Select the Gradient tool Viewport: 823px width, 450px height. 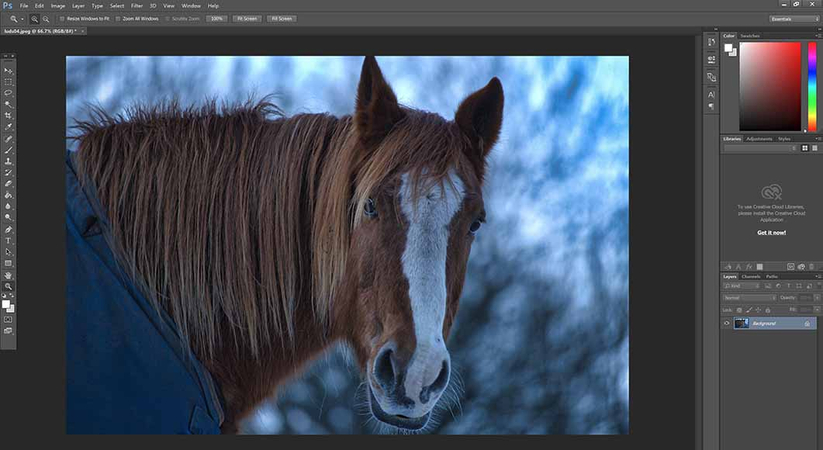click(8, 195)
